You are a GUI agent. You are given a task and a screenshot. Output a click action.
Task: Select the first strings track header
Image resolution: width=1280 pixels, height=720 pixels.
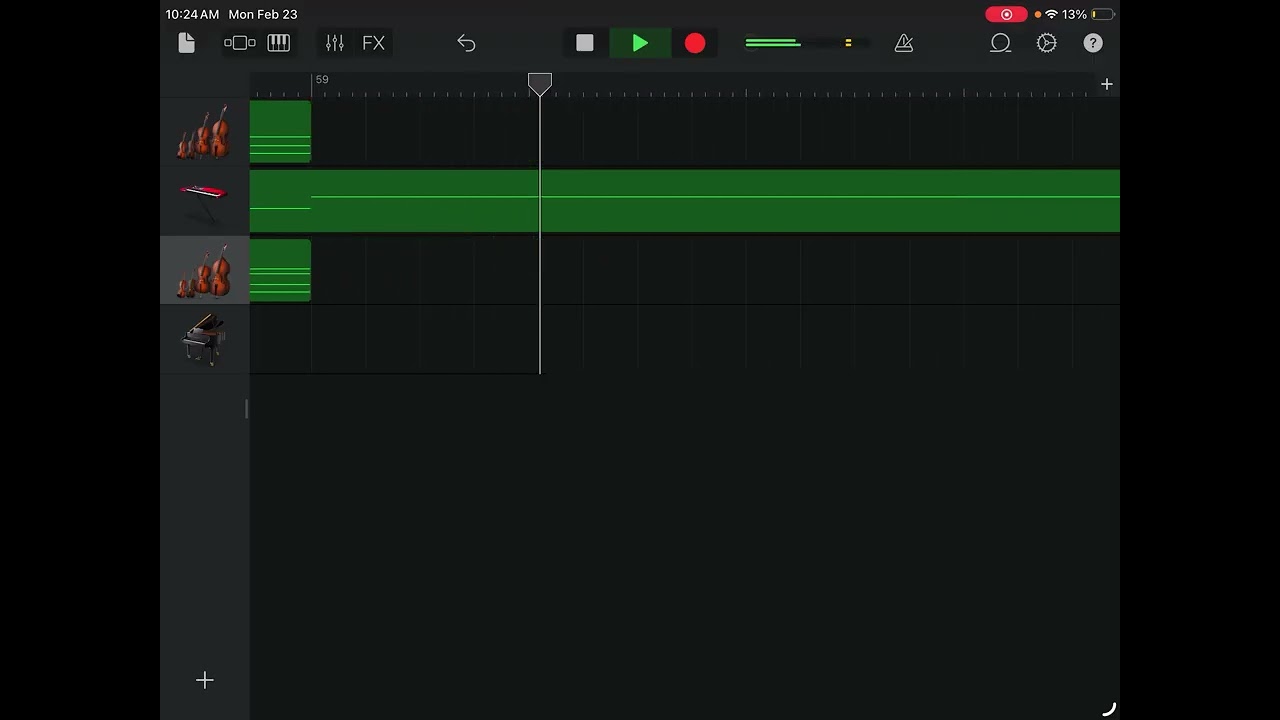click(204, 132)
